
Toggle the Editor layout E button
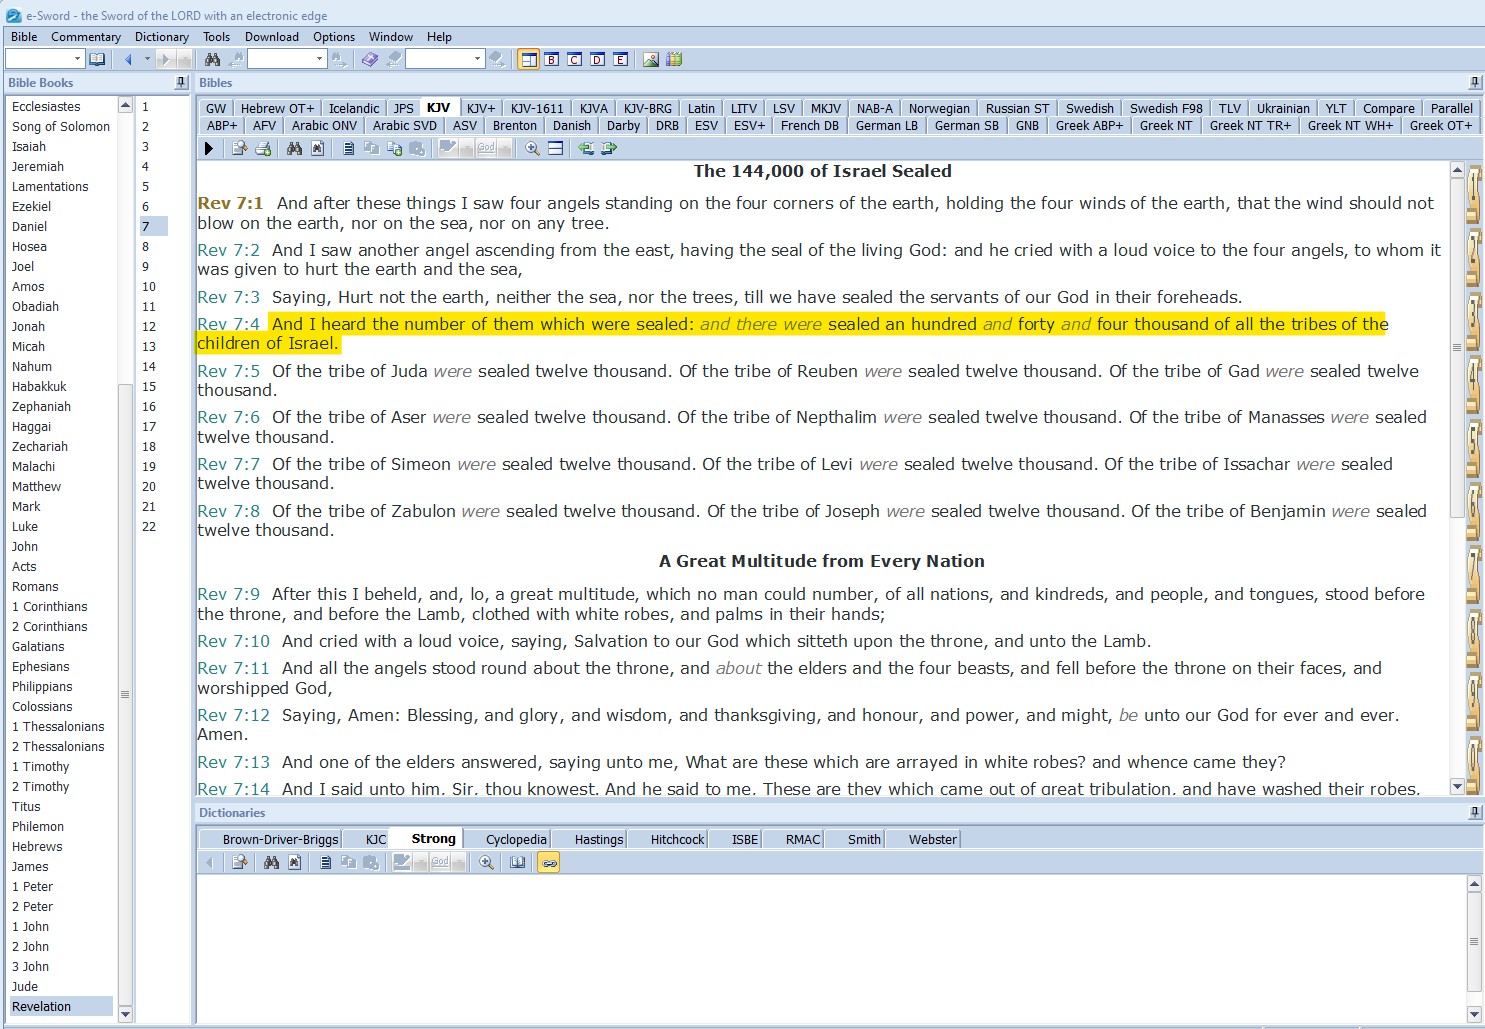621,60
